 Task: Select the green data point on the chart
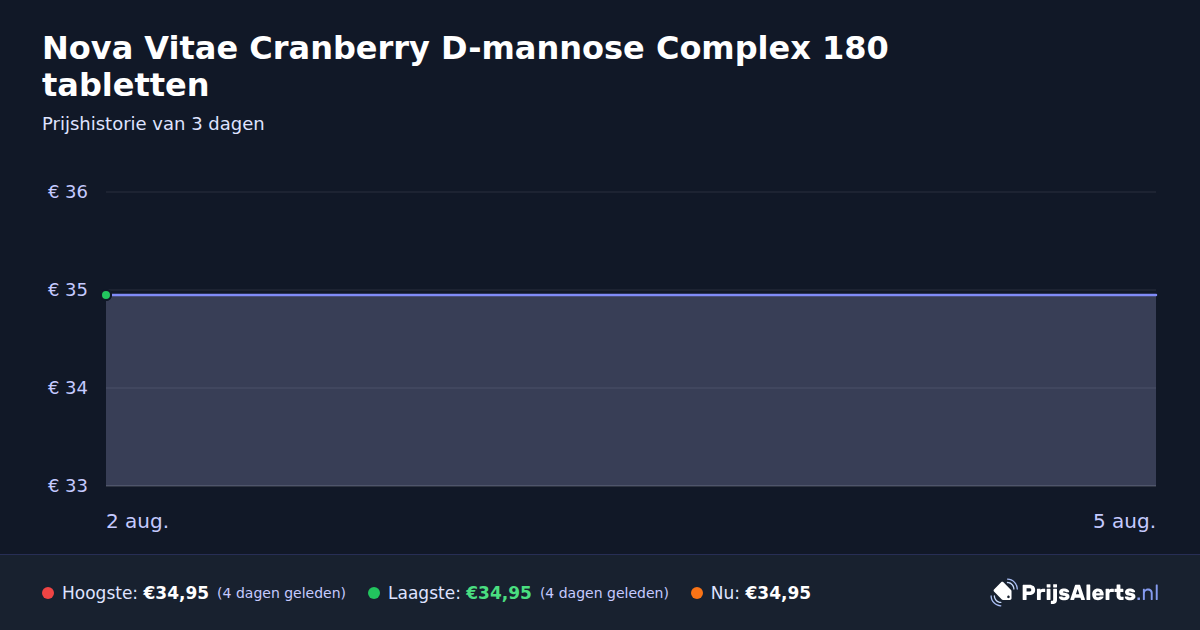pyautogui.click(x=106, y=295)
